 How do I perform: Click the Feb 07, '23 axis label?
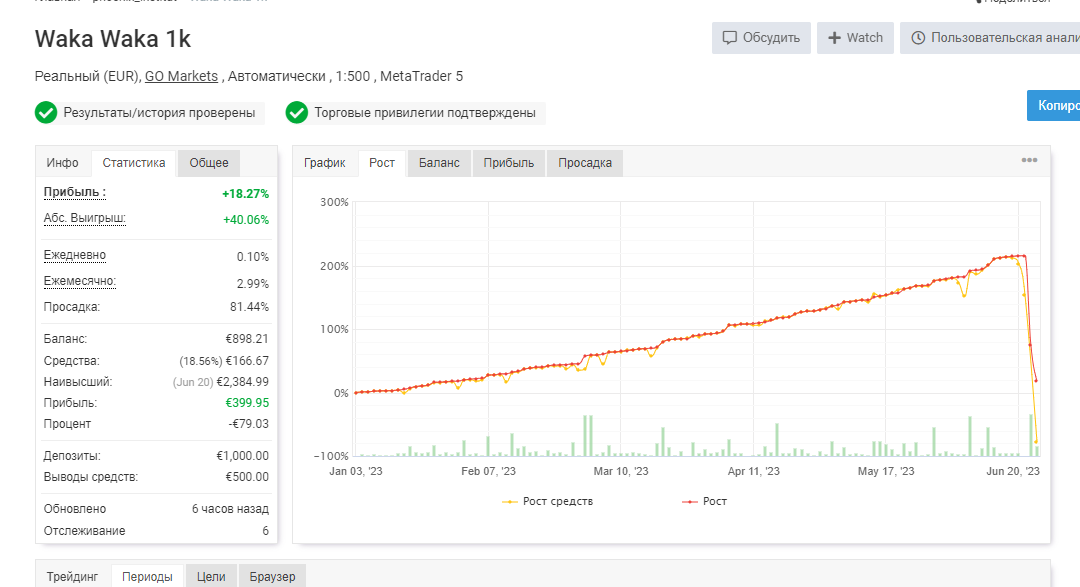pyautogui.click(x=488, y=471)
